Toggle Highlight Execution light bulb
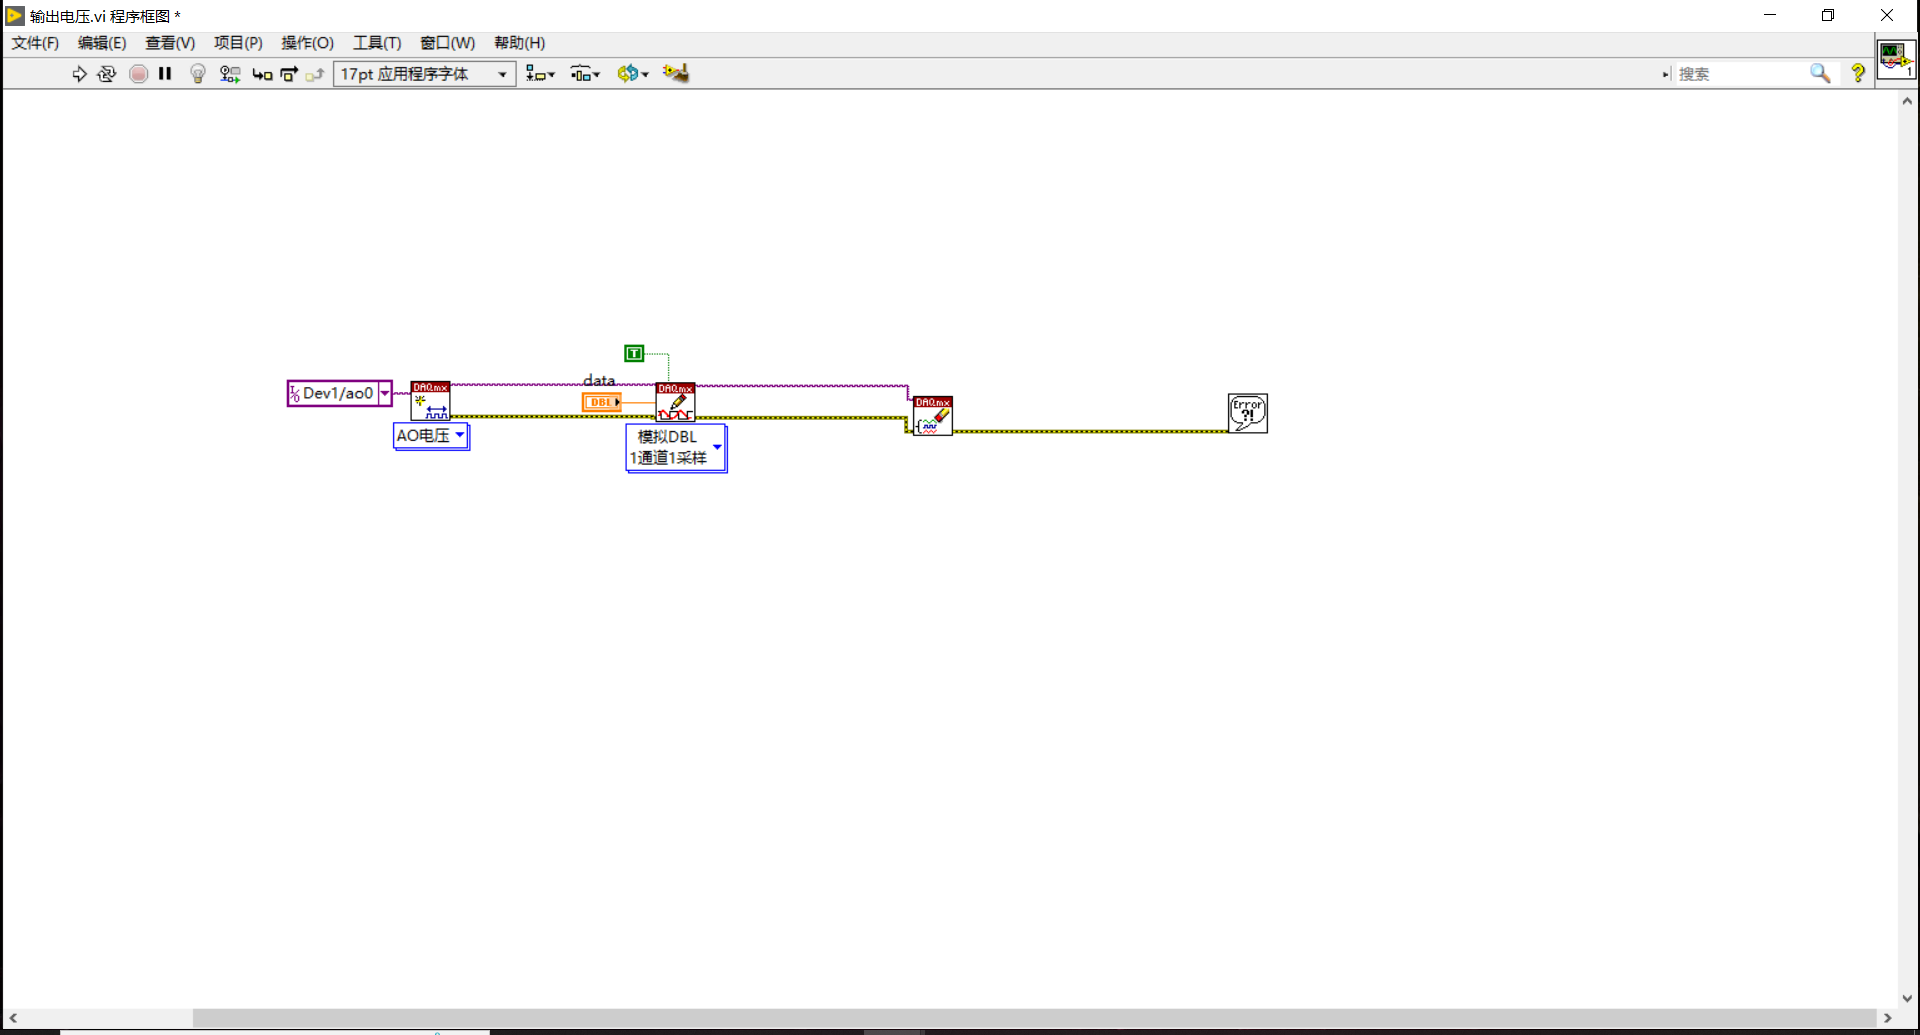This screenshot has width=1920, height=1035. pyautogui.click(x=198, y=74)
